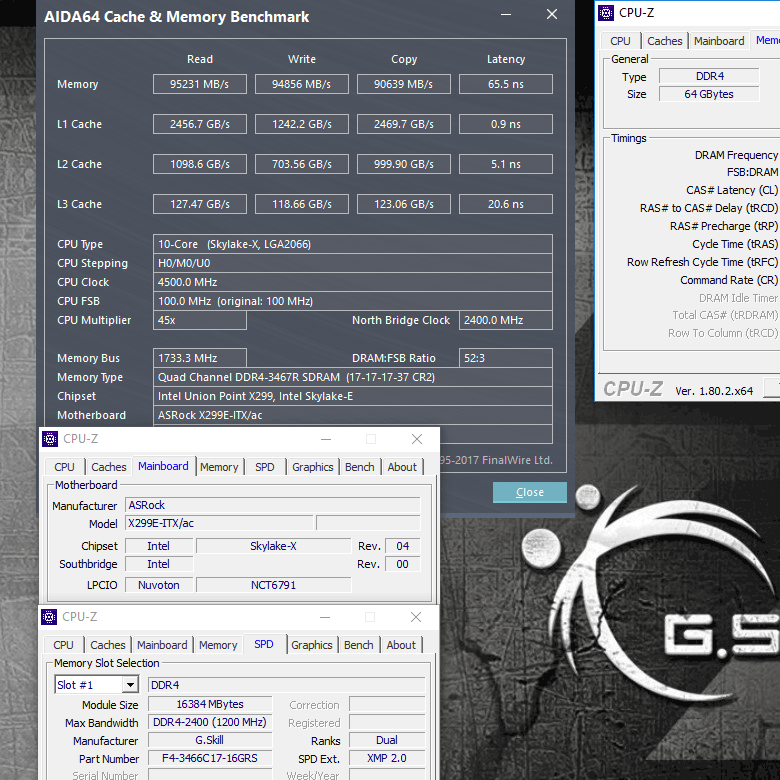This screenshot has height=780, width=780.
Task: Open the Caches tab in the Mainboard window
Action: point(108,467)
